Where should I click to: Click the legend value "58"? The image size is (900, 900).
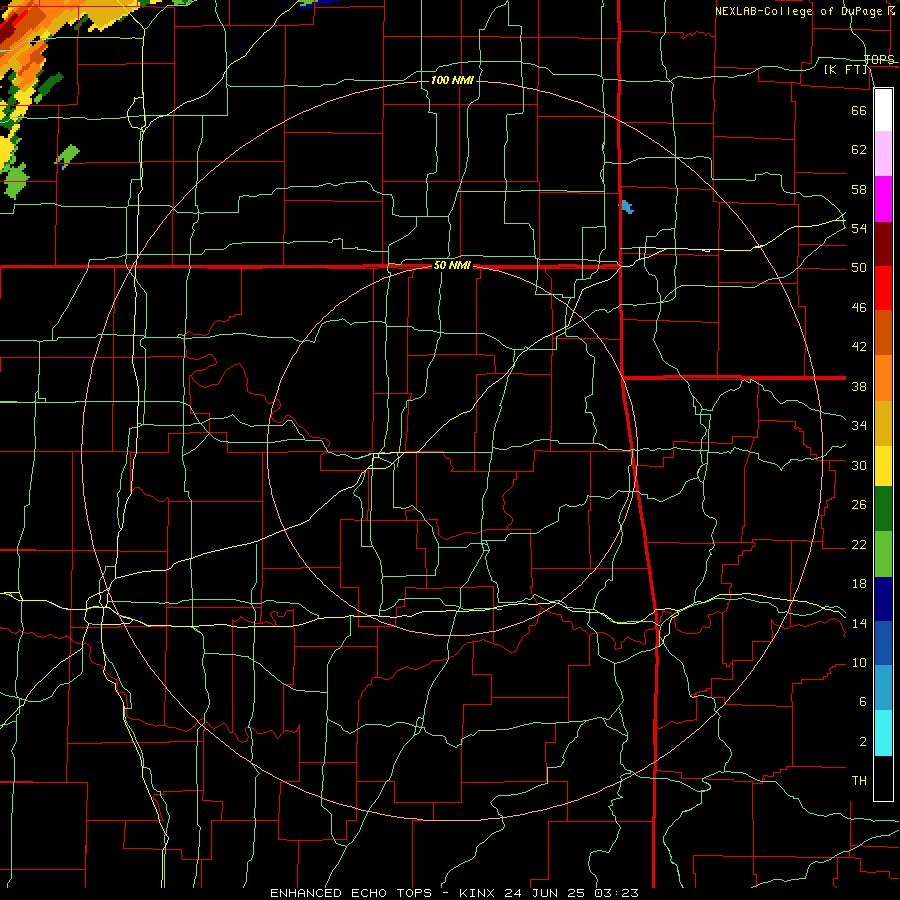point(859,189)
